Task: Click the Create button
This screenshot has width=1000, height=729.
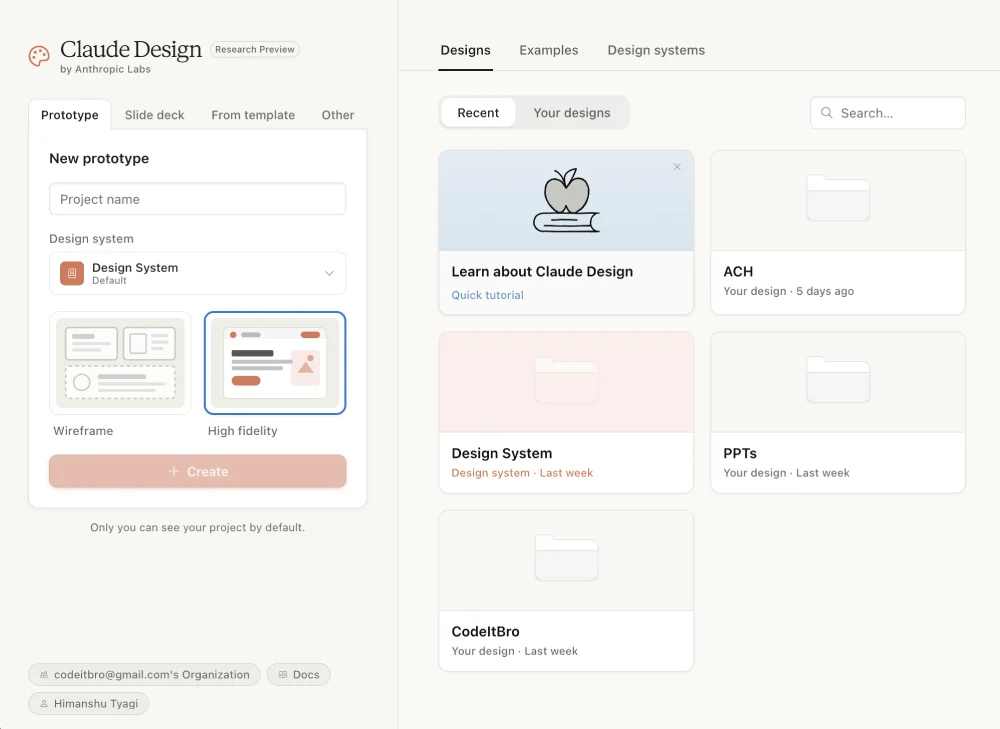Action: point(197,471)
